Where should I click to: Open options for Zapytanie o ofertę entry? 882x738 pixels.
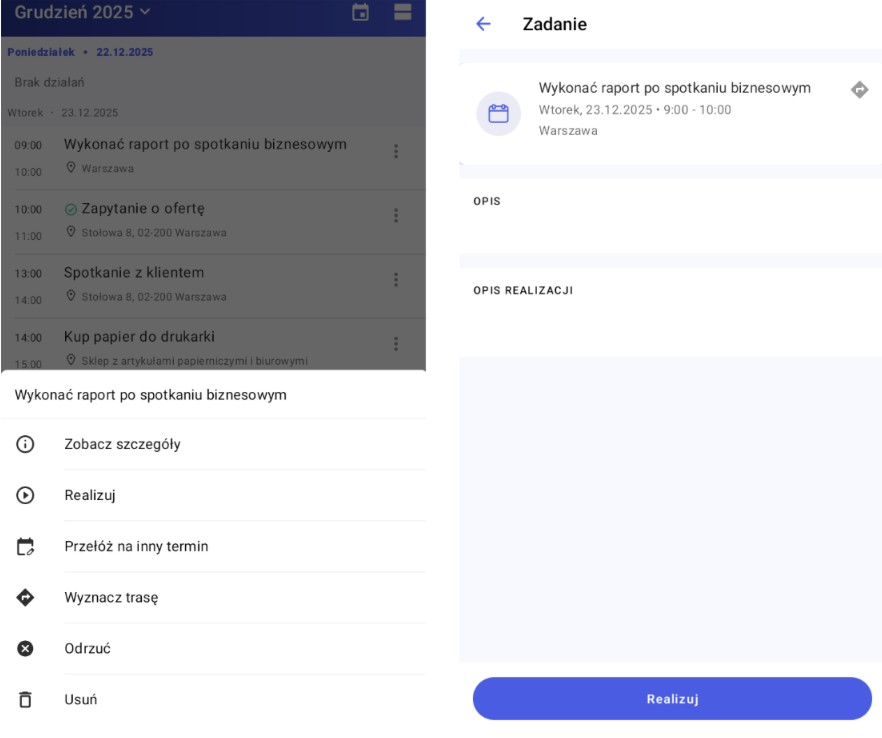(x=396, y=216)
